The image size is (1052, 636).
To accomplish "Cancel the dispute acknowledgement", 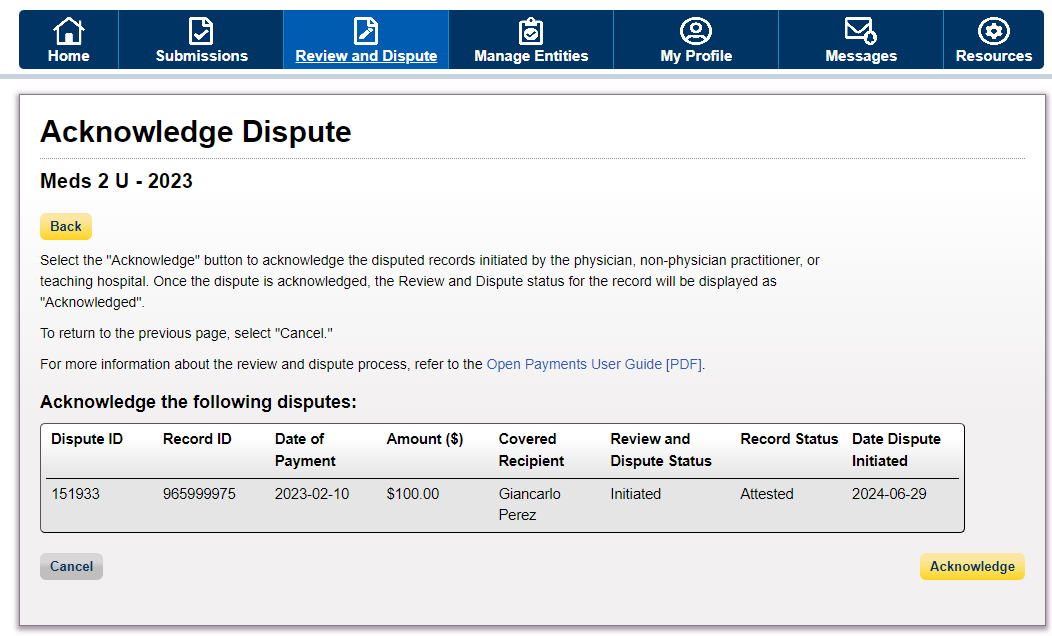I will pyautogui.click(x=71, y=567).
